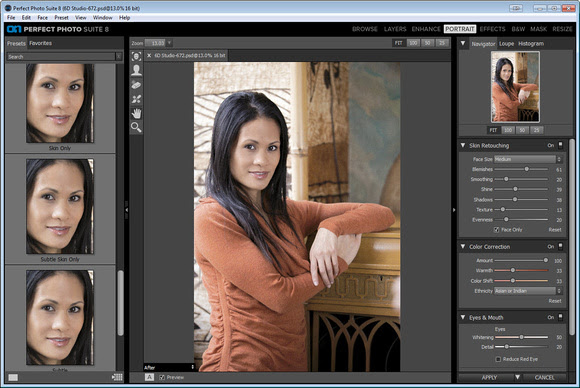Open the Preset menu

click(61, 17)
